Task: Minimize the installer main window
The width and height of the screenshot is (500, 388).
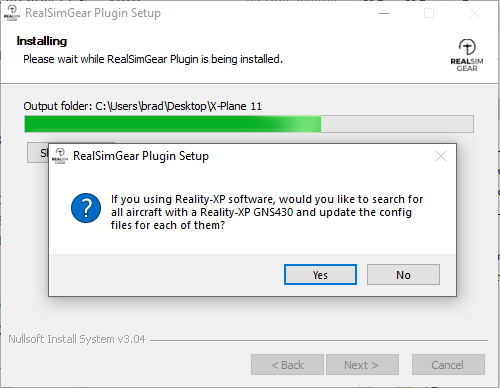Action: 384,13
